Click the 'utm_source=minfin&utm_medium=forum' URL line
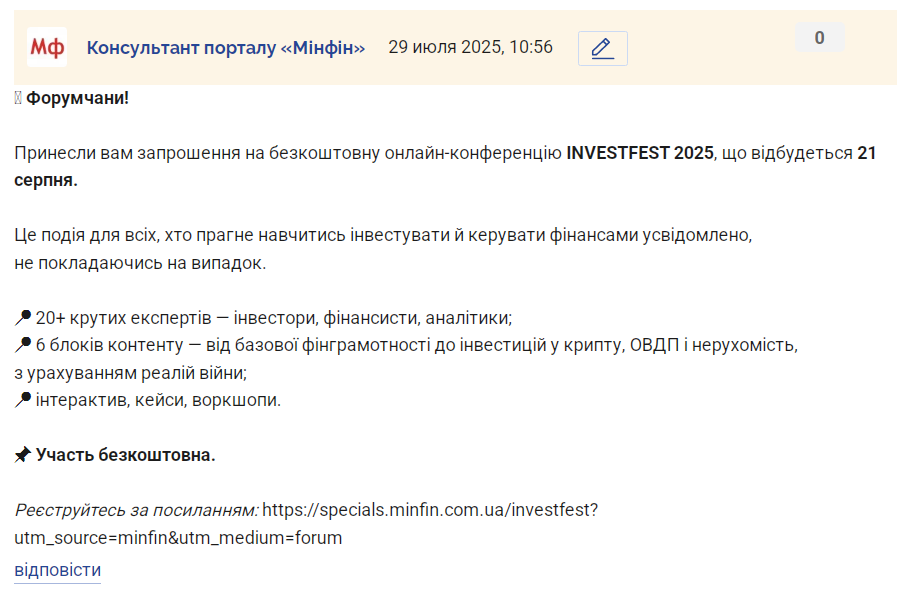This screenshot has height=599, width=910. tap(178, 538)
